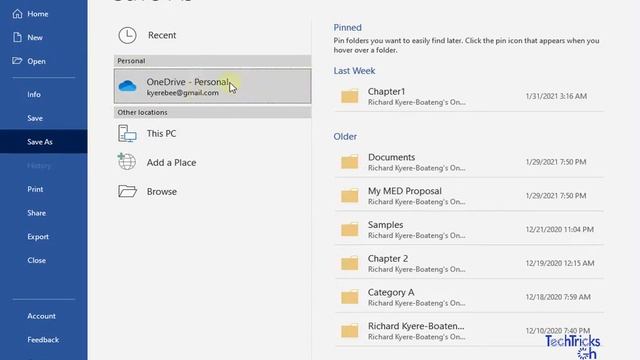Open the Feedback page
This screenshot has width=640, height=360.
tap(44, 340)
